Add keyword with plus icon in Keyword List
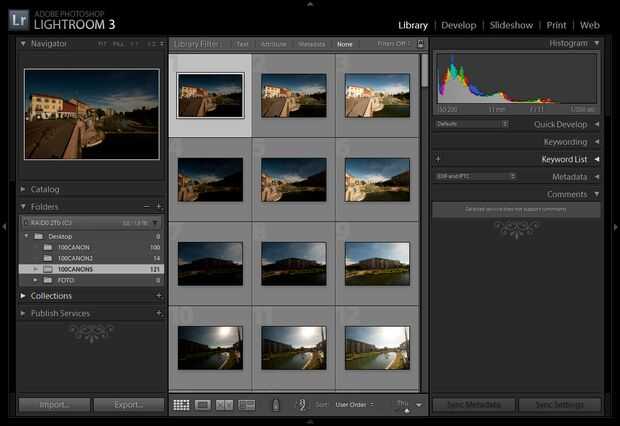The height and width of the screenshot is (426, 620). coord(438,159)
